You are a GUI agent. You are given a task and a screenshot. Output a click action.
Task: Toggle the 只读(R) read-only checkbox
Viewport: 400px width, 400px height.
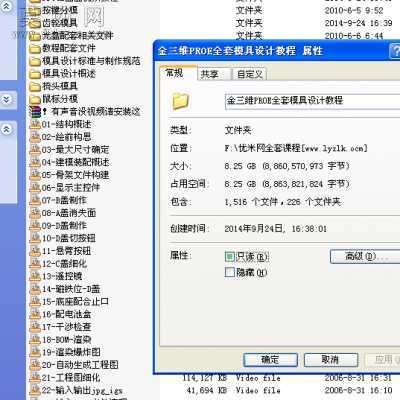pyautogui.click(x=230, y=257)
